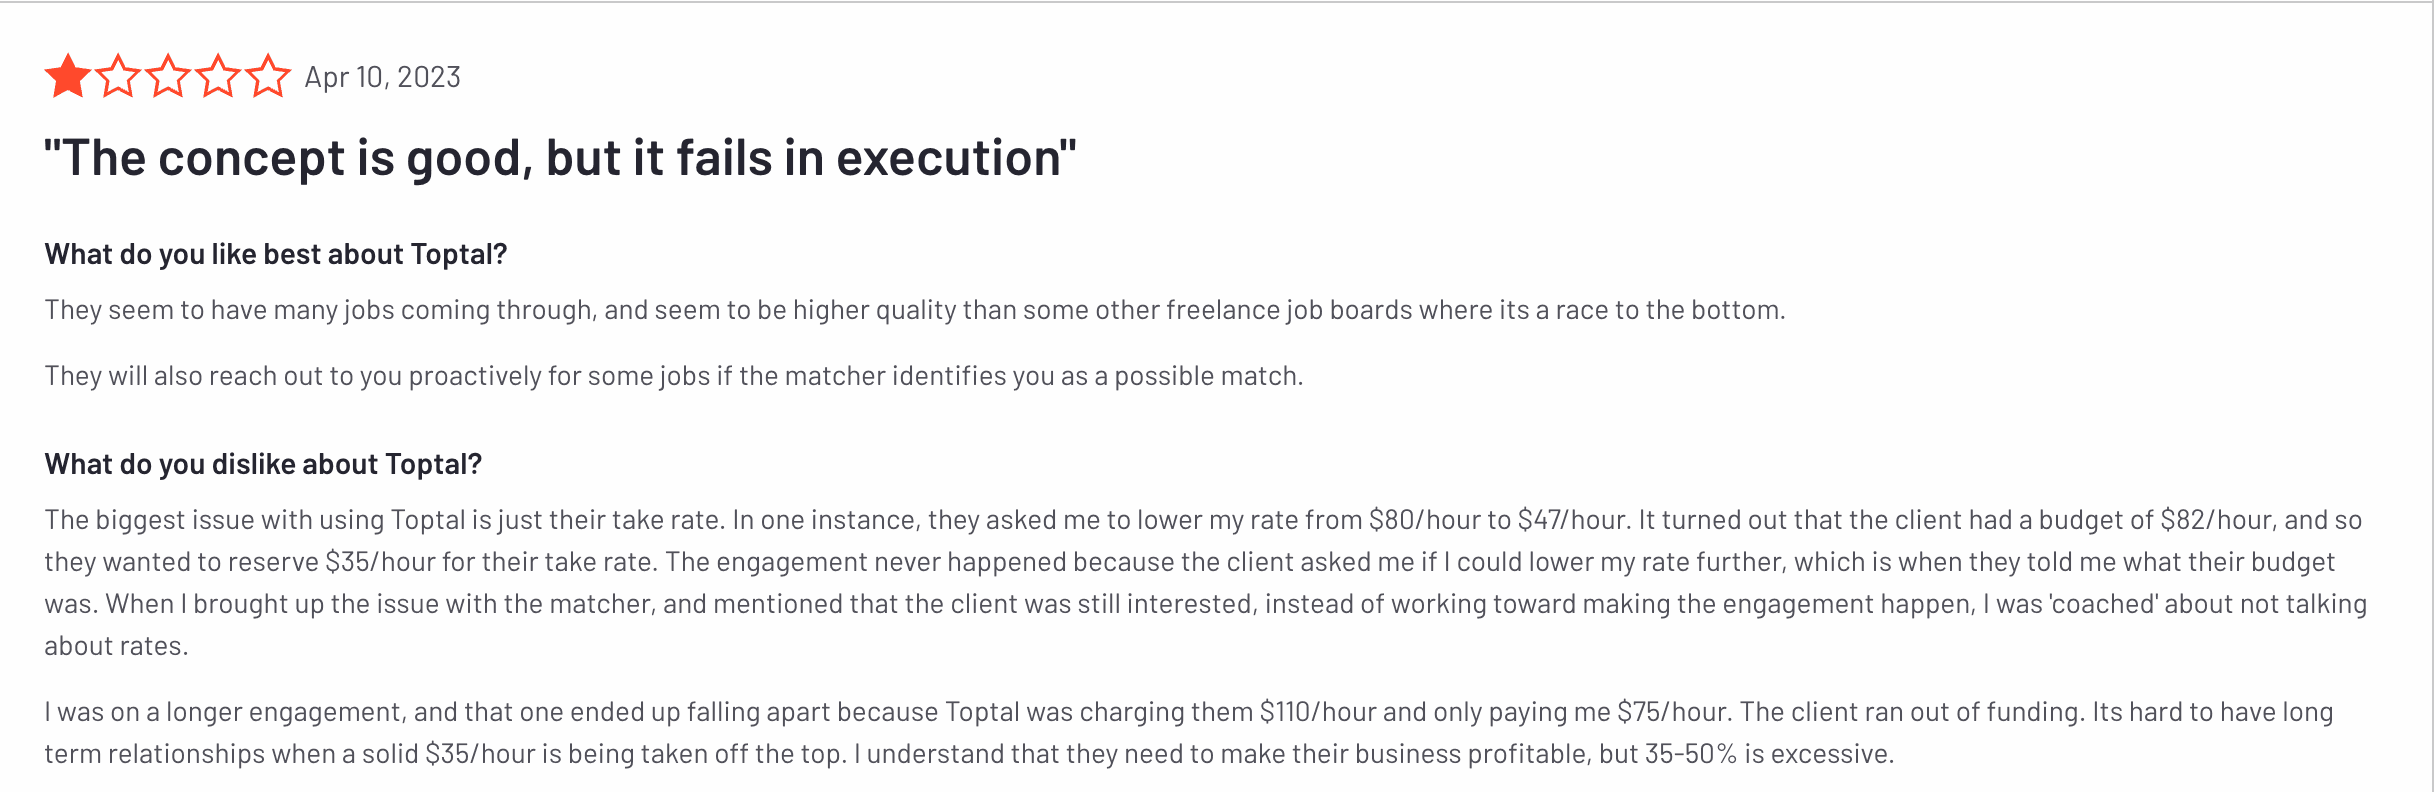
Task: Click the "about rates." ending line
Action: coord(116,646)
